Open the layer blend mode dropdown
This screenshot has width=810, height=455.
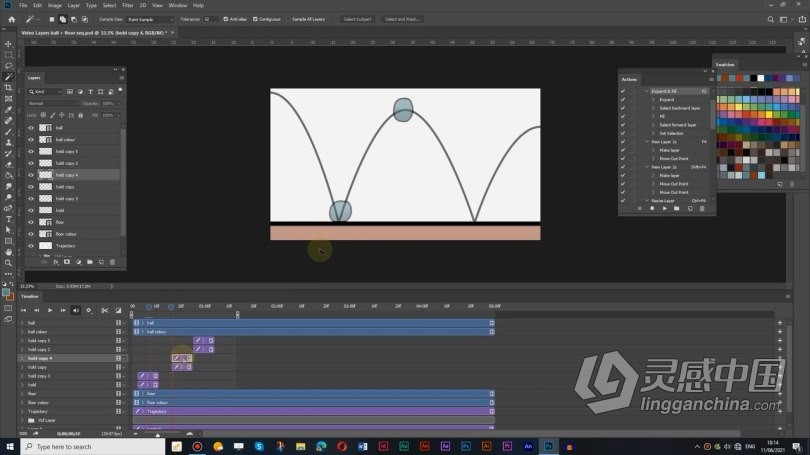52,103
